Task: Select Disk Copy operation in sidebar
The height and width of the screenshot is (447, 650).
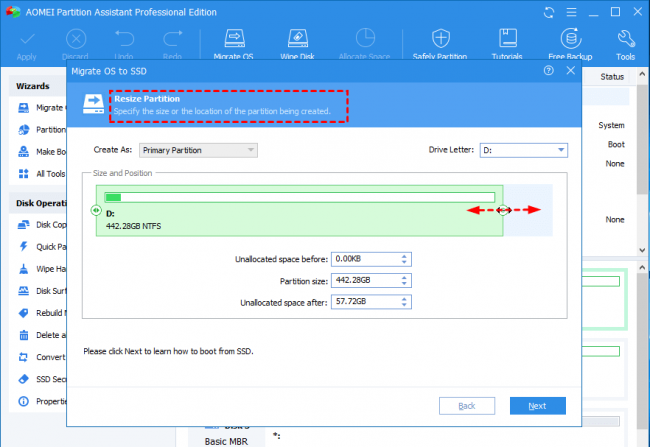Action: pyautogui.click(x=42, y=225)
